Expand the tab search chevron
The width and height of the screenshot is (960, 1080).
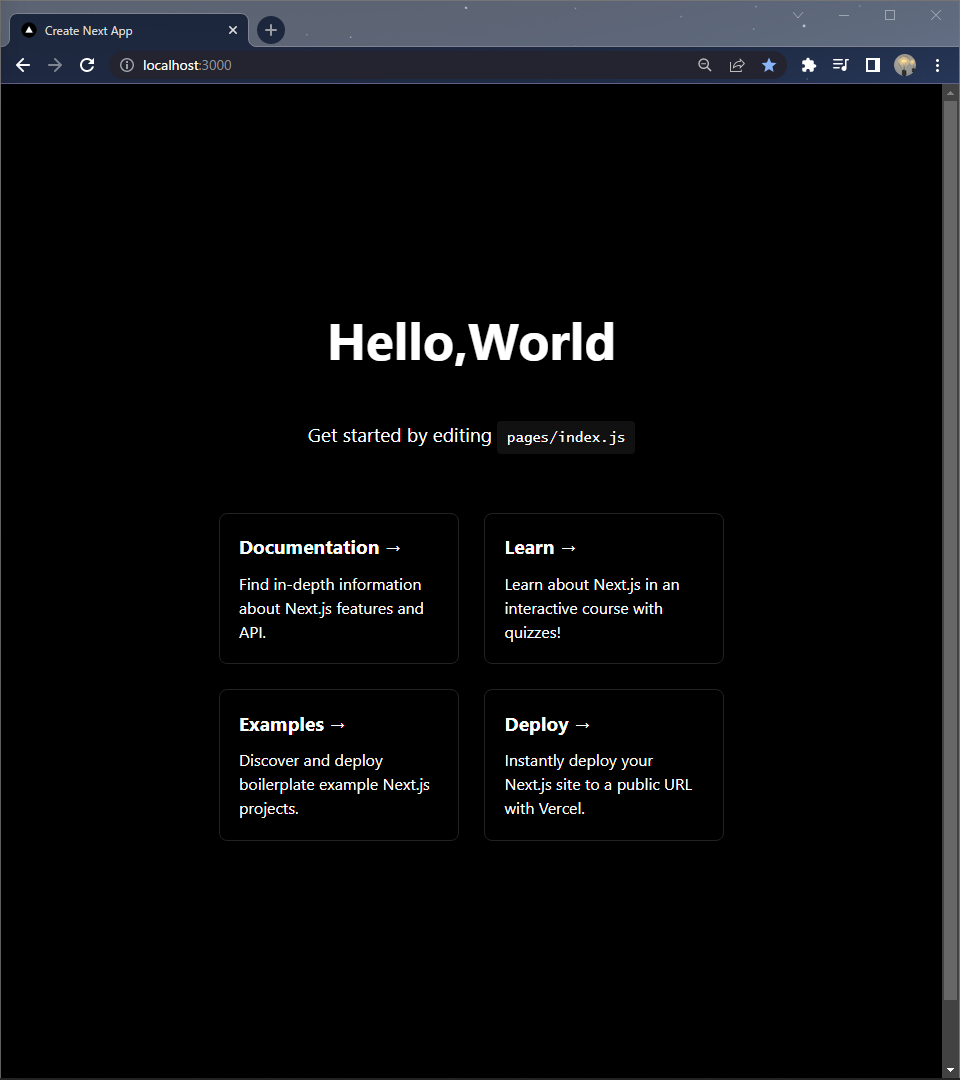tap(798, 15)
